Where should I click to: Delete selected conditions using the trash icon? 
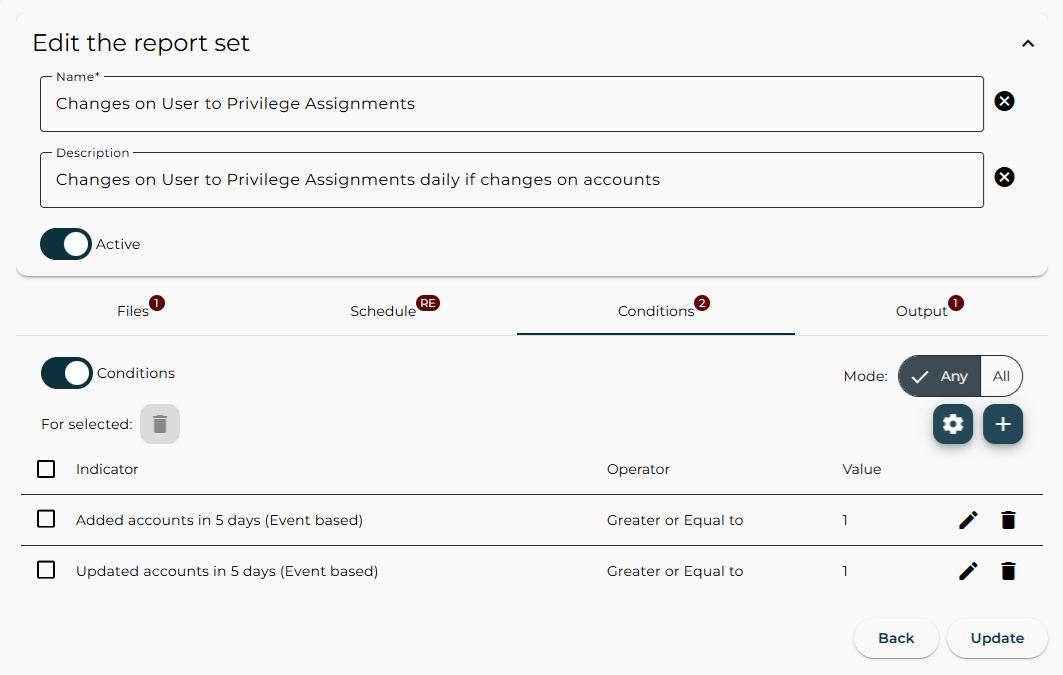pyautogui.click(x=159, y=424)
